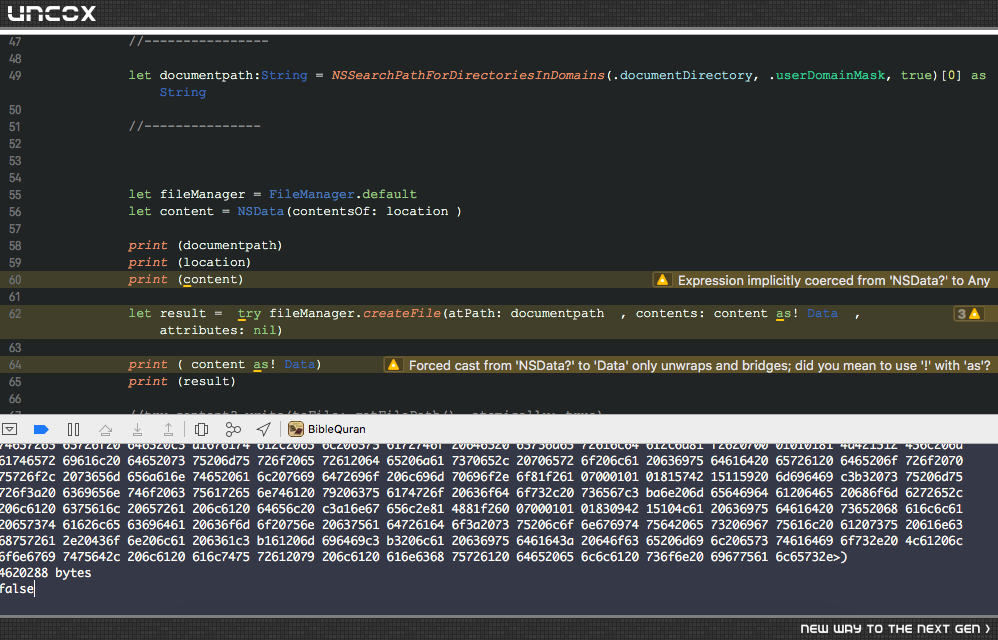Click 'print (result)' on line 65

(182, 382)
